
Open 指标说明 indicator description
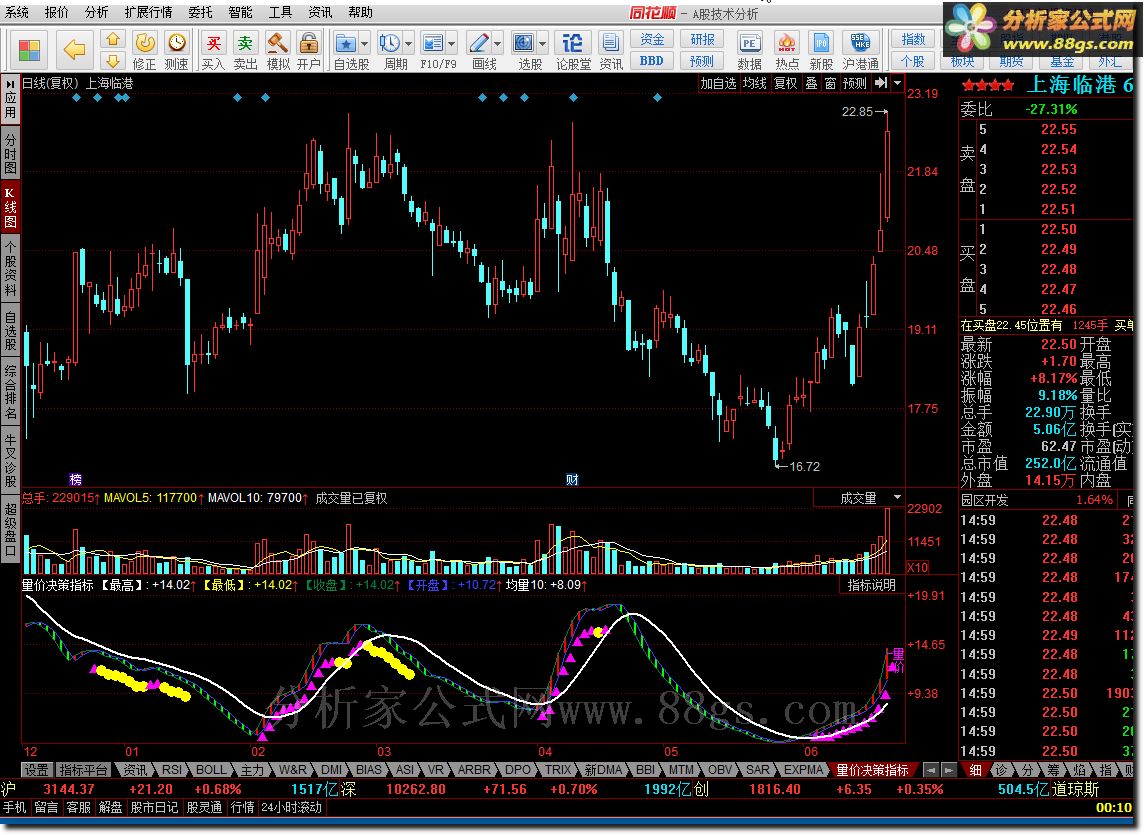(x=871, y=585)
